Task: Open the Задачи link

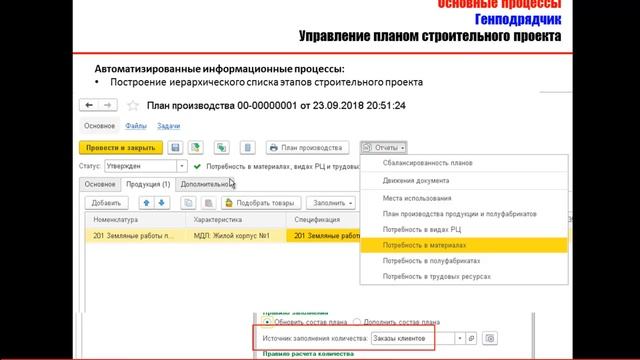Action: tap(169, 126)
